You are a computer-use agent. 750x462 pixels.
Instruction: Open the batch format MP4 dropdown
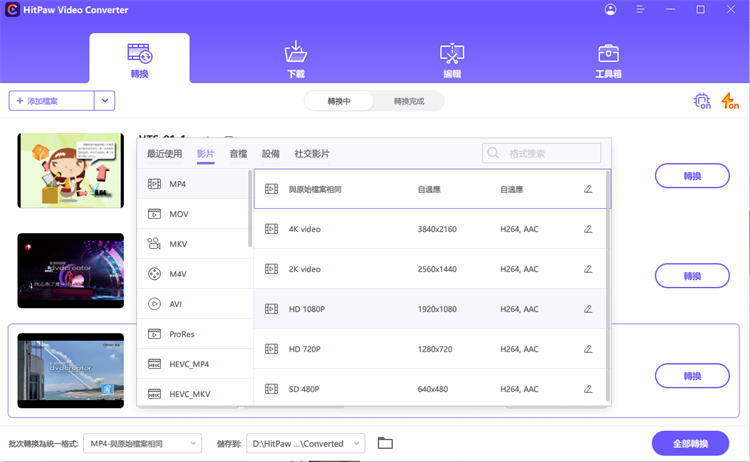(x=143, y=443)
